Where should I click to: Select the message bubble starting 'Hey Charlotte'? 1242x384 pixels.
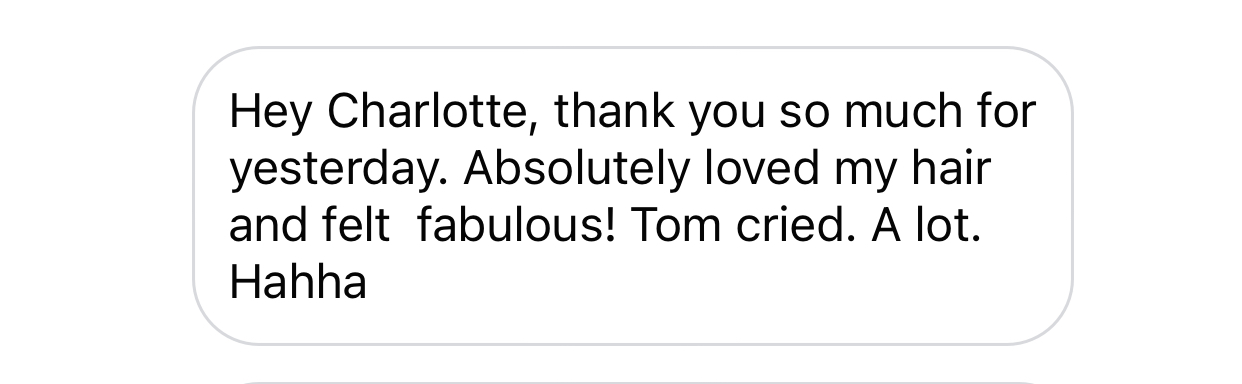pos(632,196)
